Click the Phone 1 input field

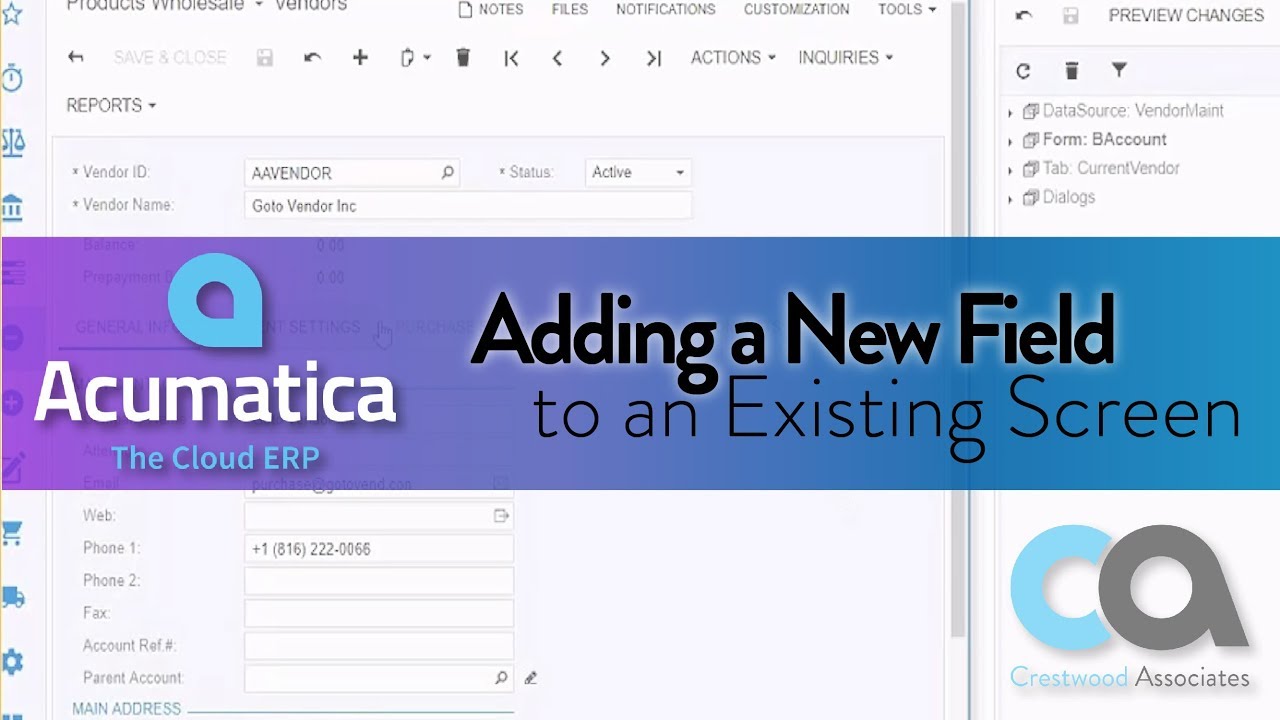click(x=379, y=548)
